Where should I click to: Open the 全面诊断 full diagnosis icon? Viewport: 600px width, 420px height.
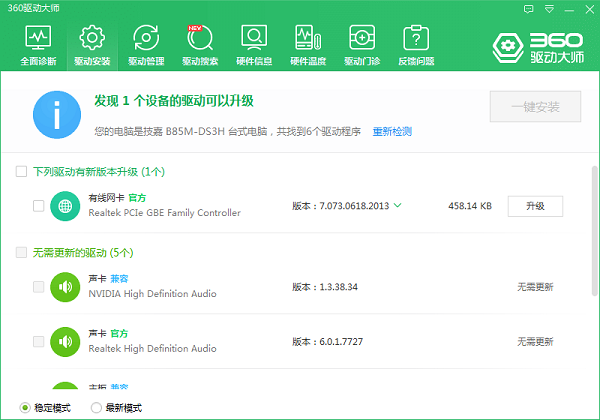coord(37,45)
